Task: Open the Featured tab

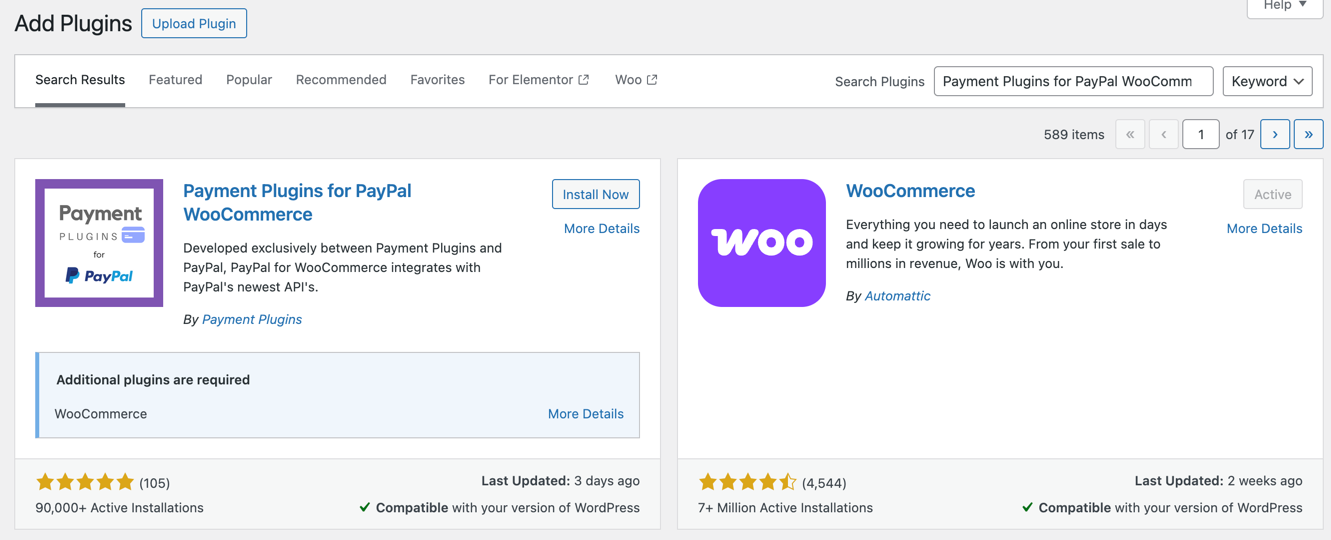Action: [x=175, y=80]
